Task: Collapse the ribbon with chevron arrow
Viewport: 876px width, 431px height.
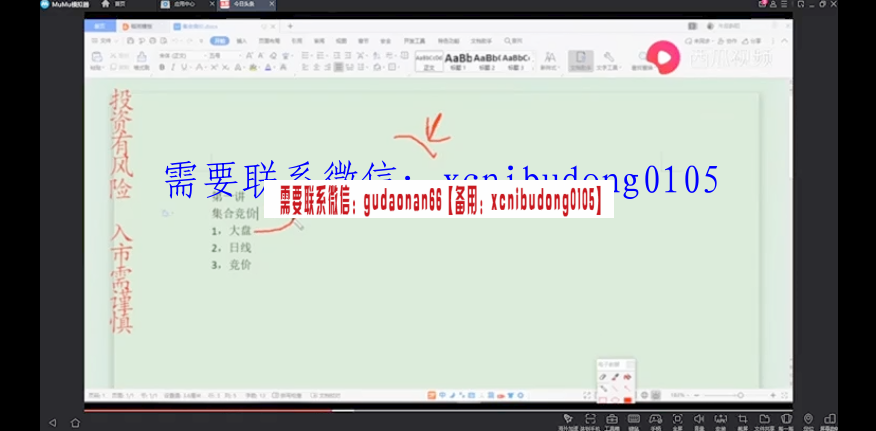Action: point(785,41)
